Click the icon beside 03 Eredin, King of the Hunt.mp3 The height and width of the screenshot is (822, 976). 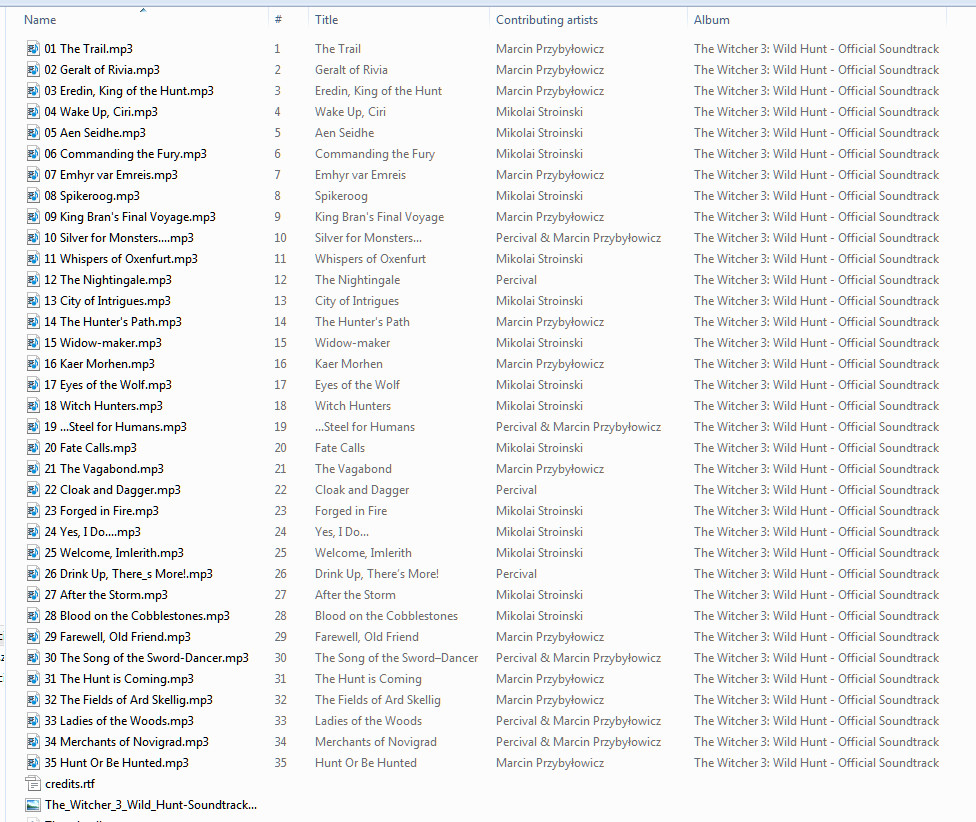(33, 91)
